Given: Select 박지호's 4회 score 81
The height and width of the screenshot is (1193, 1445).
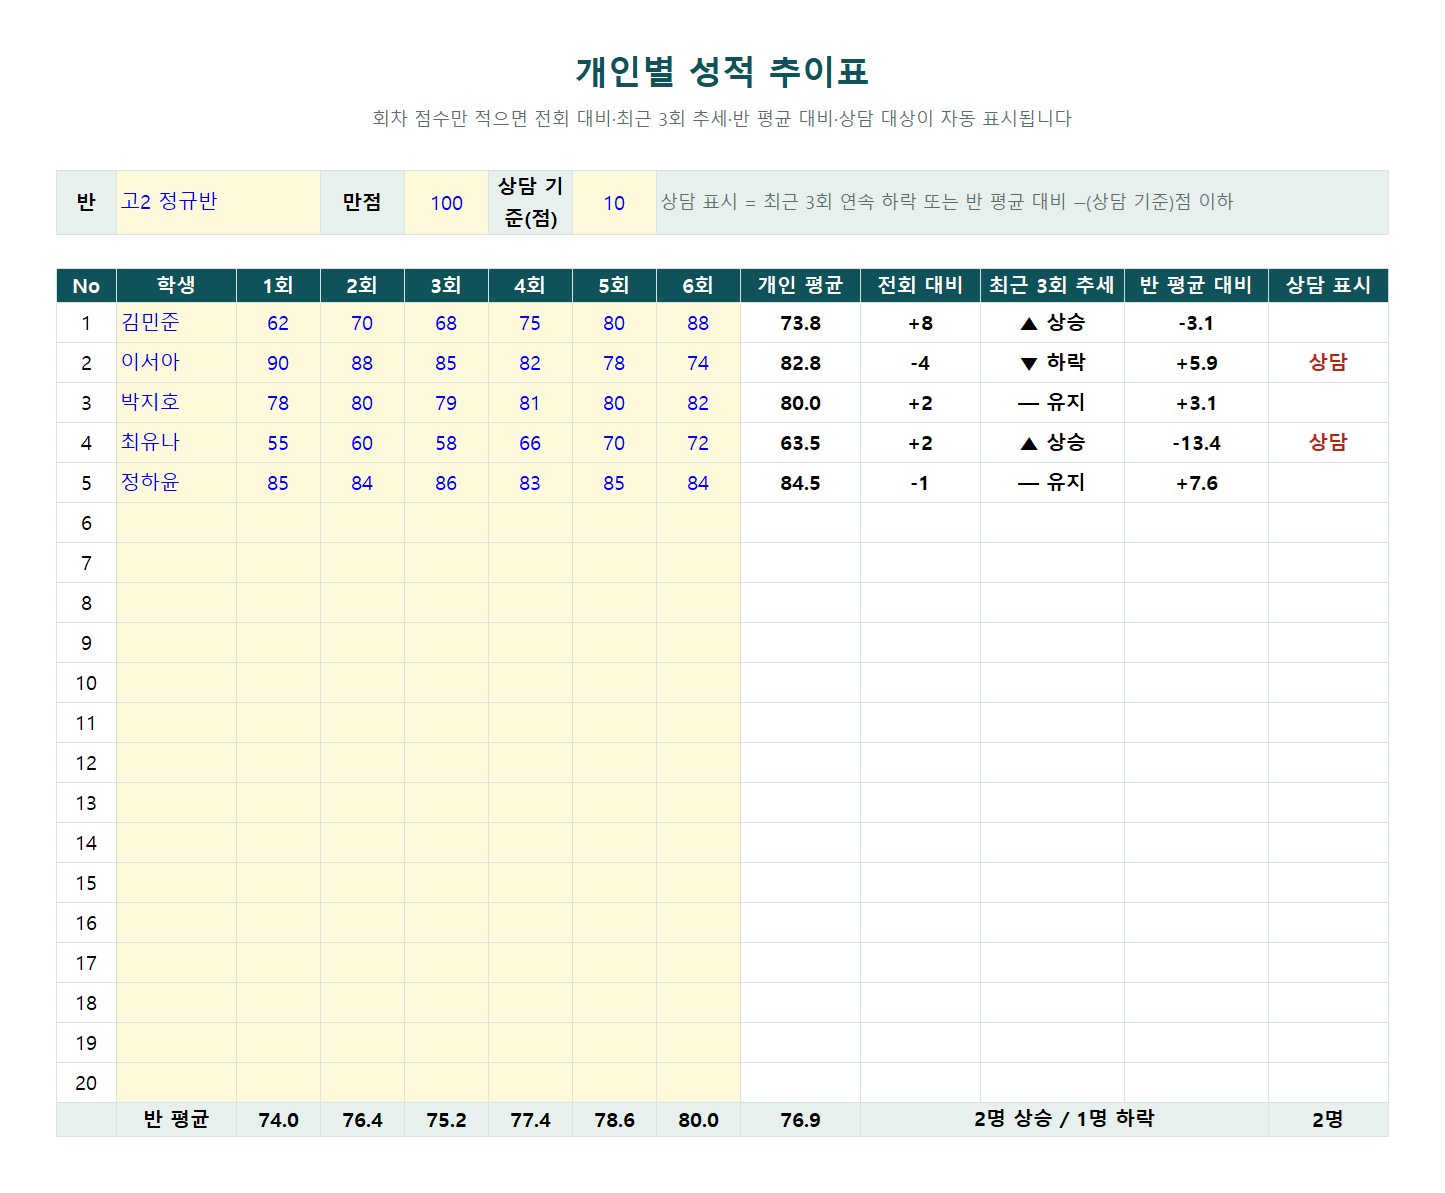Looking at the screenshot, I should pyautogui.click(x=530, y=403).
